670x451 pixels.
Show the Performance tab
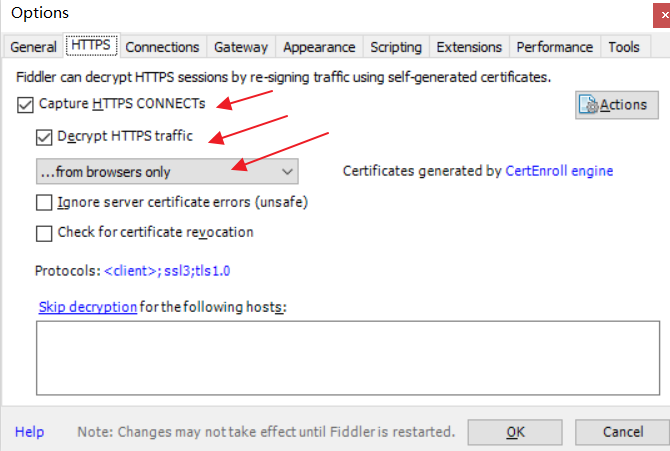pyautogui.click(x=555, y=47)
